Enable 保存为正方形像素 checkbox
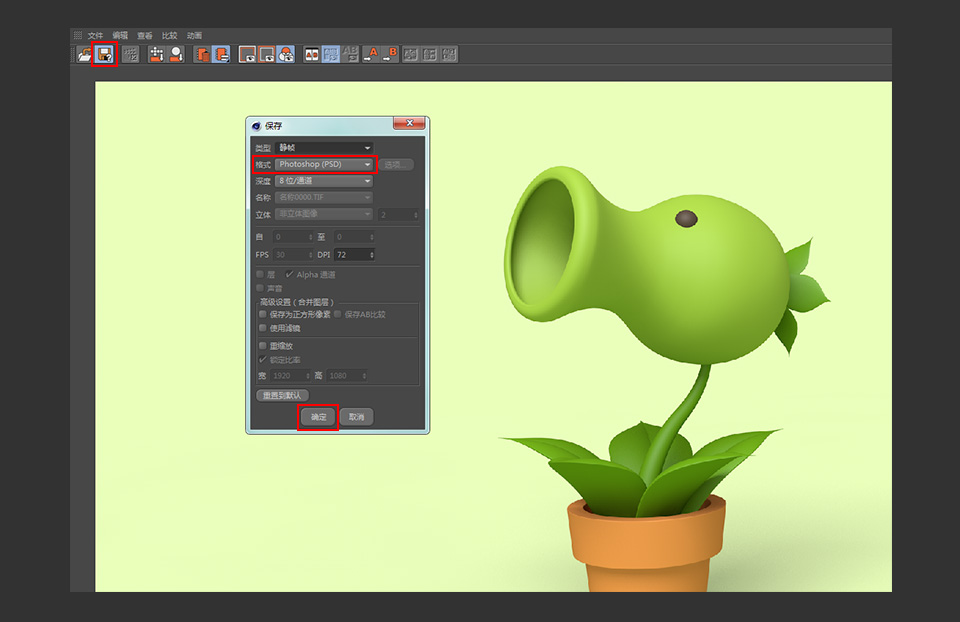Screen dimensions: 960x622 (263, 314)
